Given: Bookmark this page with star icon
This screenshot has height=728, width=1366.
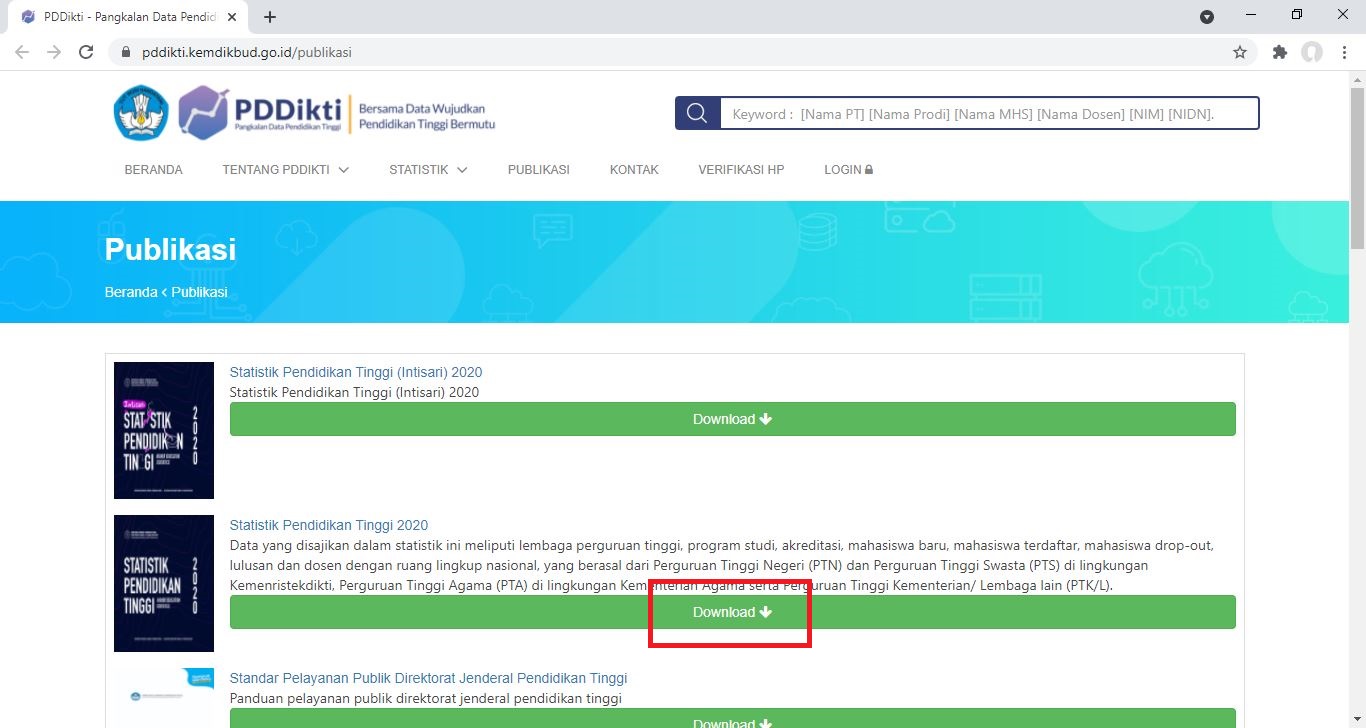Looking at the screenshot, I should [1240, 52].
